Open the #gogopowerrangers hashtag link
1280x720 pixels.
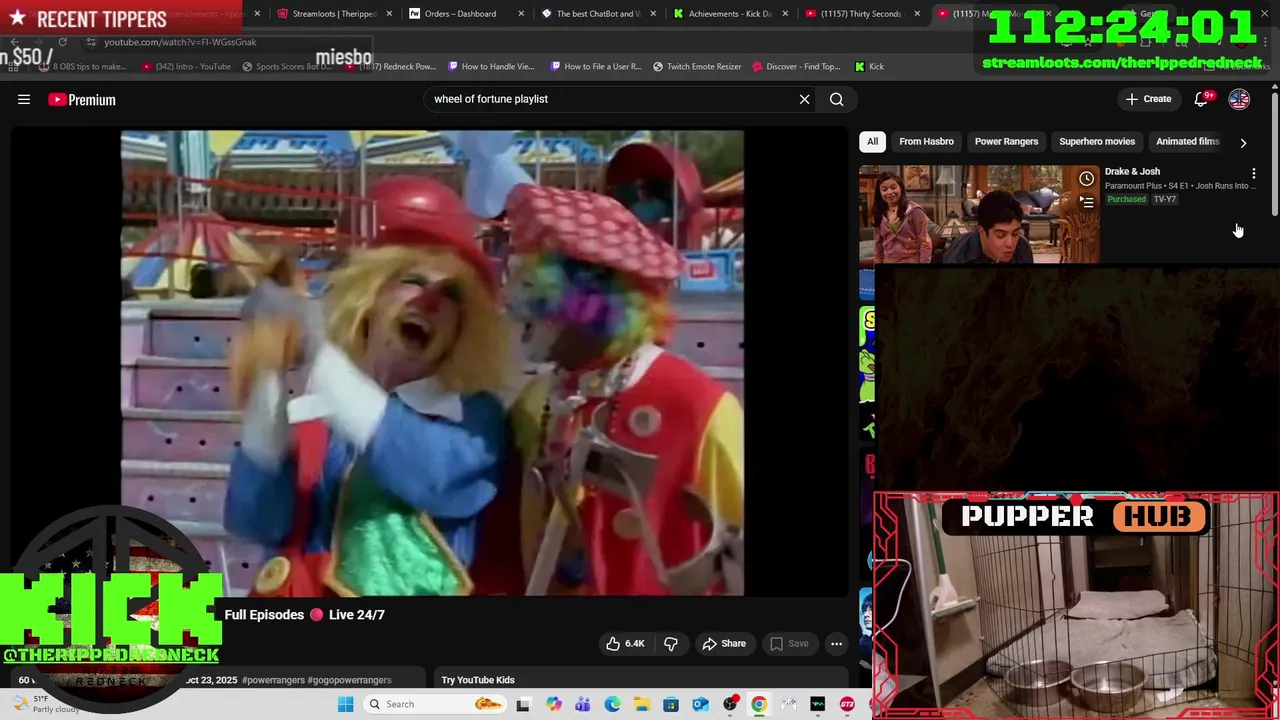[x=349, y=680]
